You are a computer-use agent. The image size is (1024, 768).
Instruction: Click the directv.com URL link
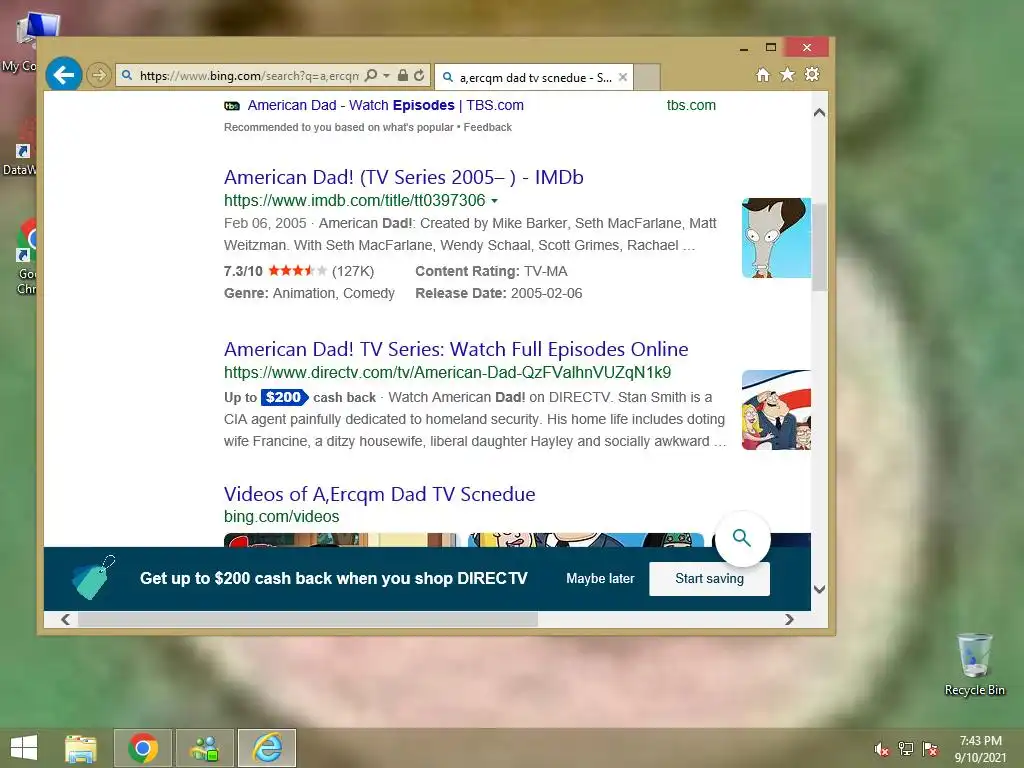coord(447,372)
